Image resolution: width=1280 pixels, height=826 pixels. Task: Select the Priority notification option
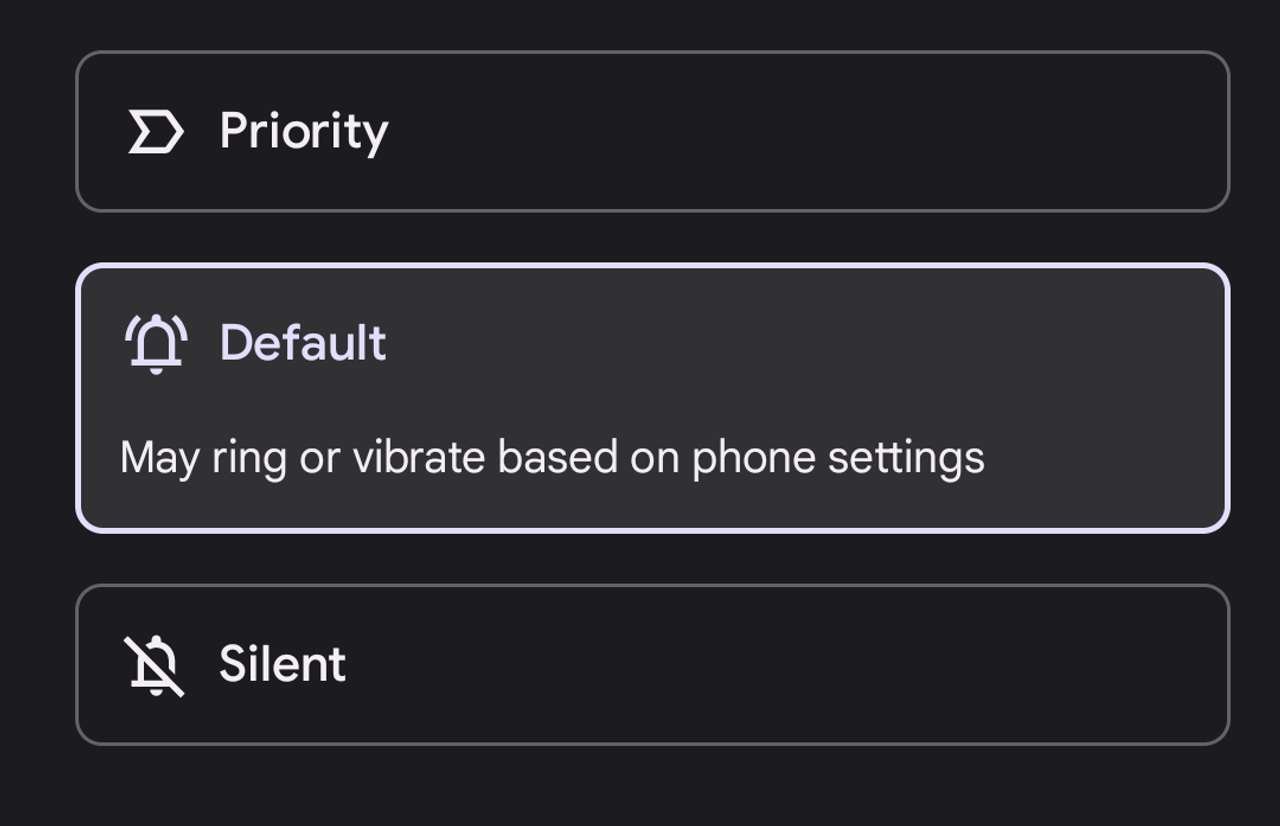pos(652,132)
